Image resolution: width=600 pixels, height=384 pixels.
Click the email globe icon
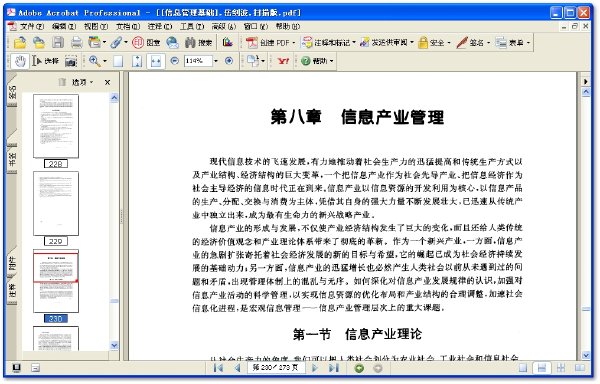[x=173, y=42]
